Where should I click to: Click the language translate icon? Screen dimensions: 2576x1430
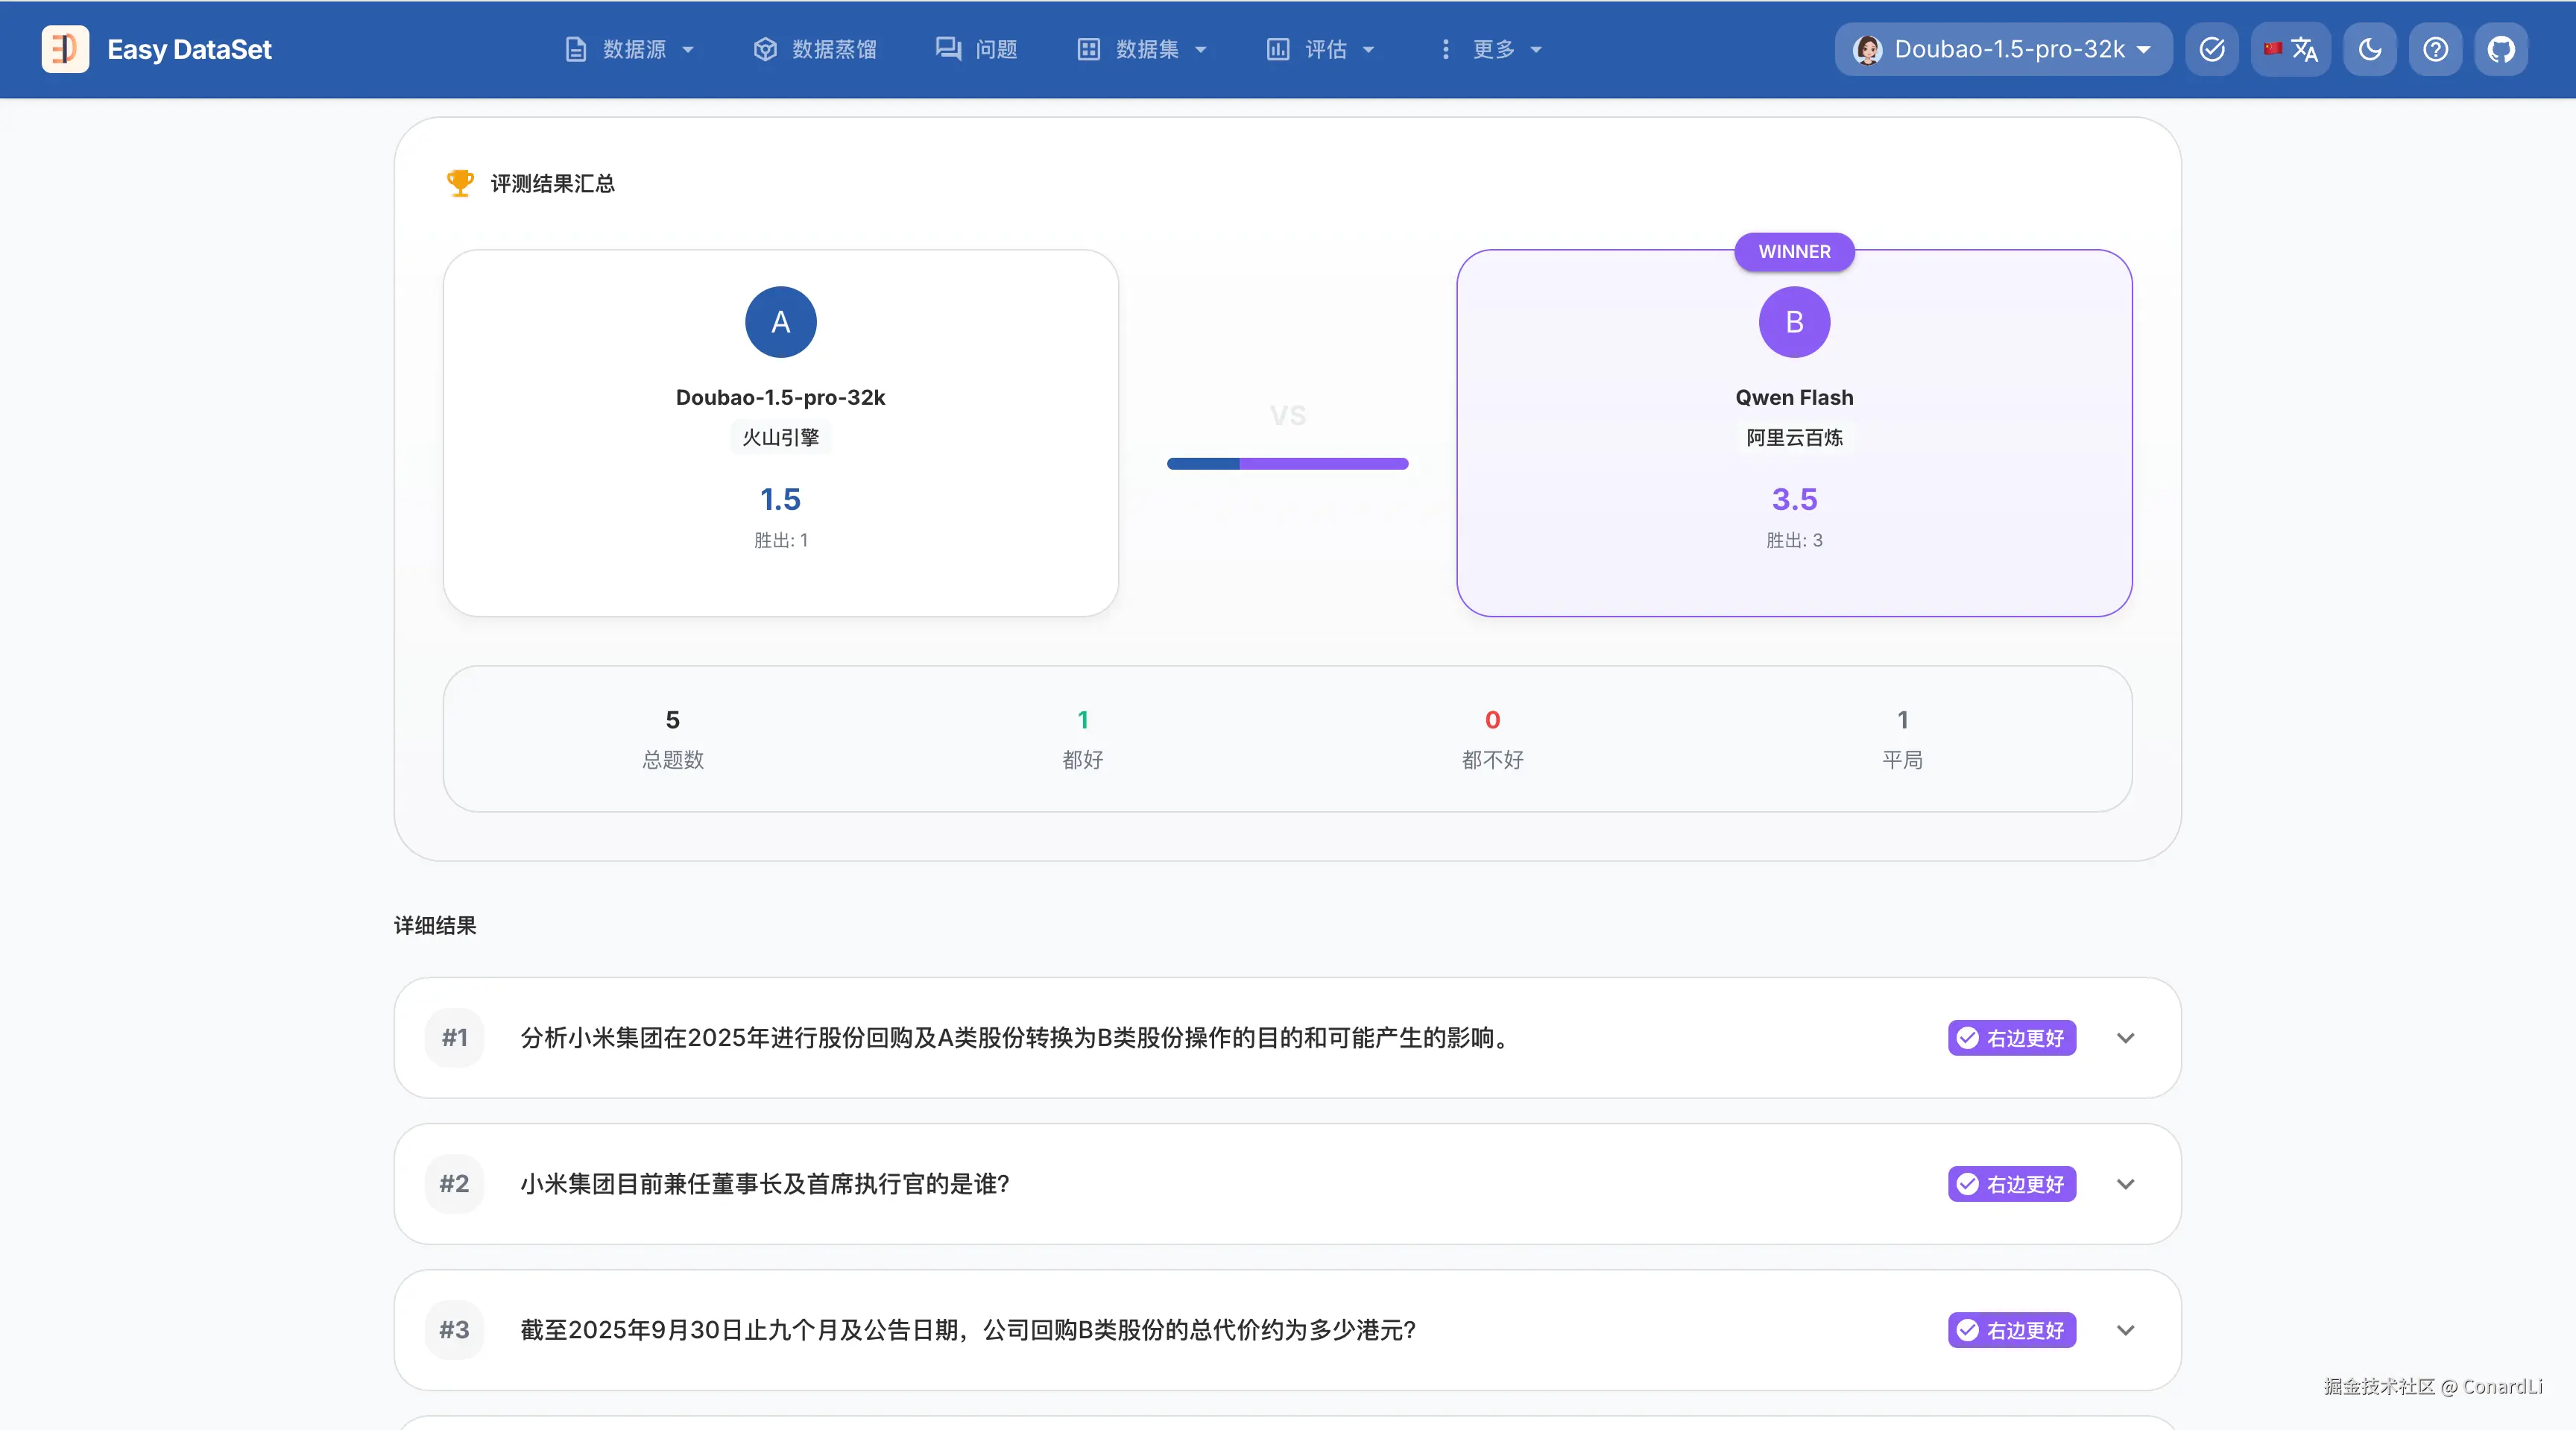(2291, 49)
